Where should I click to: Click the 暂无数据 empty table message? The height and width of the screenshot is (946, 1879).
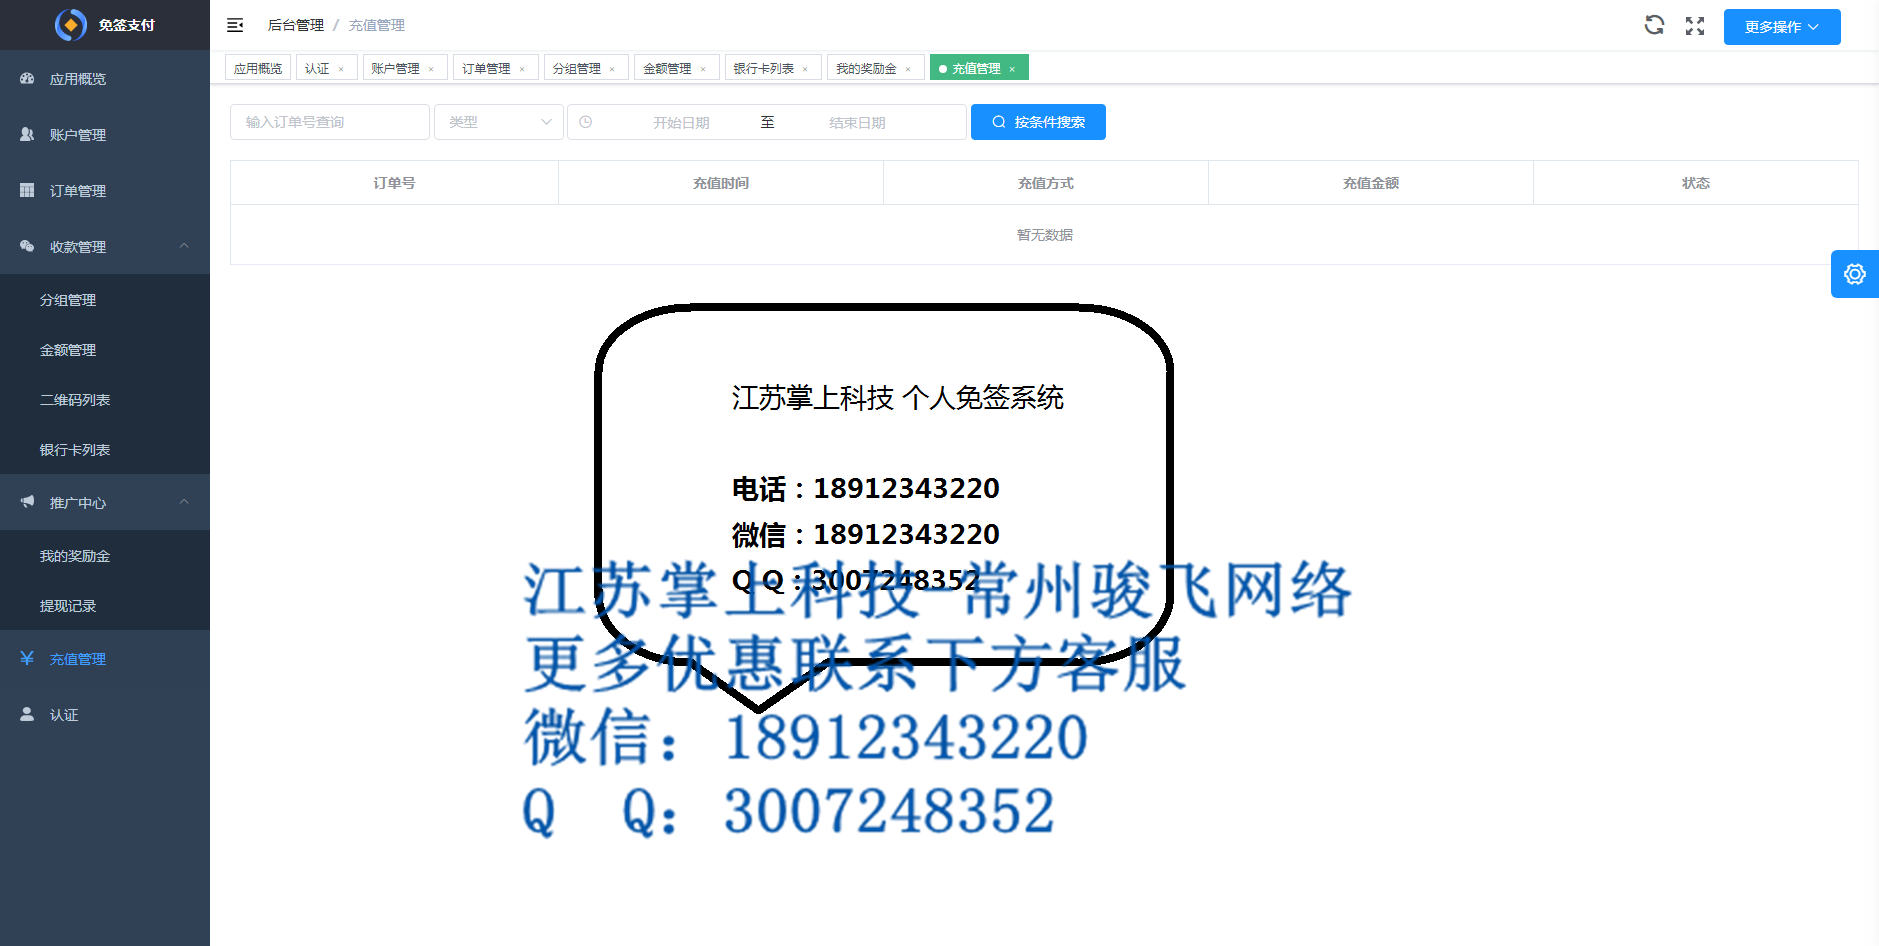1045,235
